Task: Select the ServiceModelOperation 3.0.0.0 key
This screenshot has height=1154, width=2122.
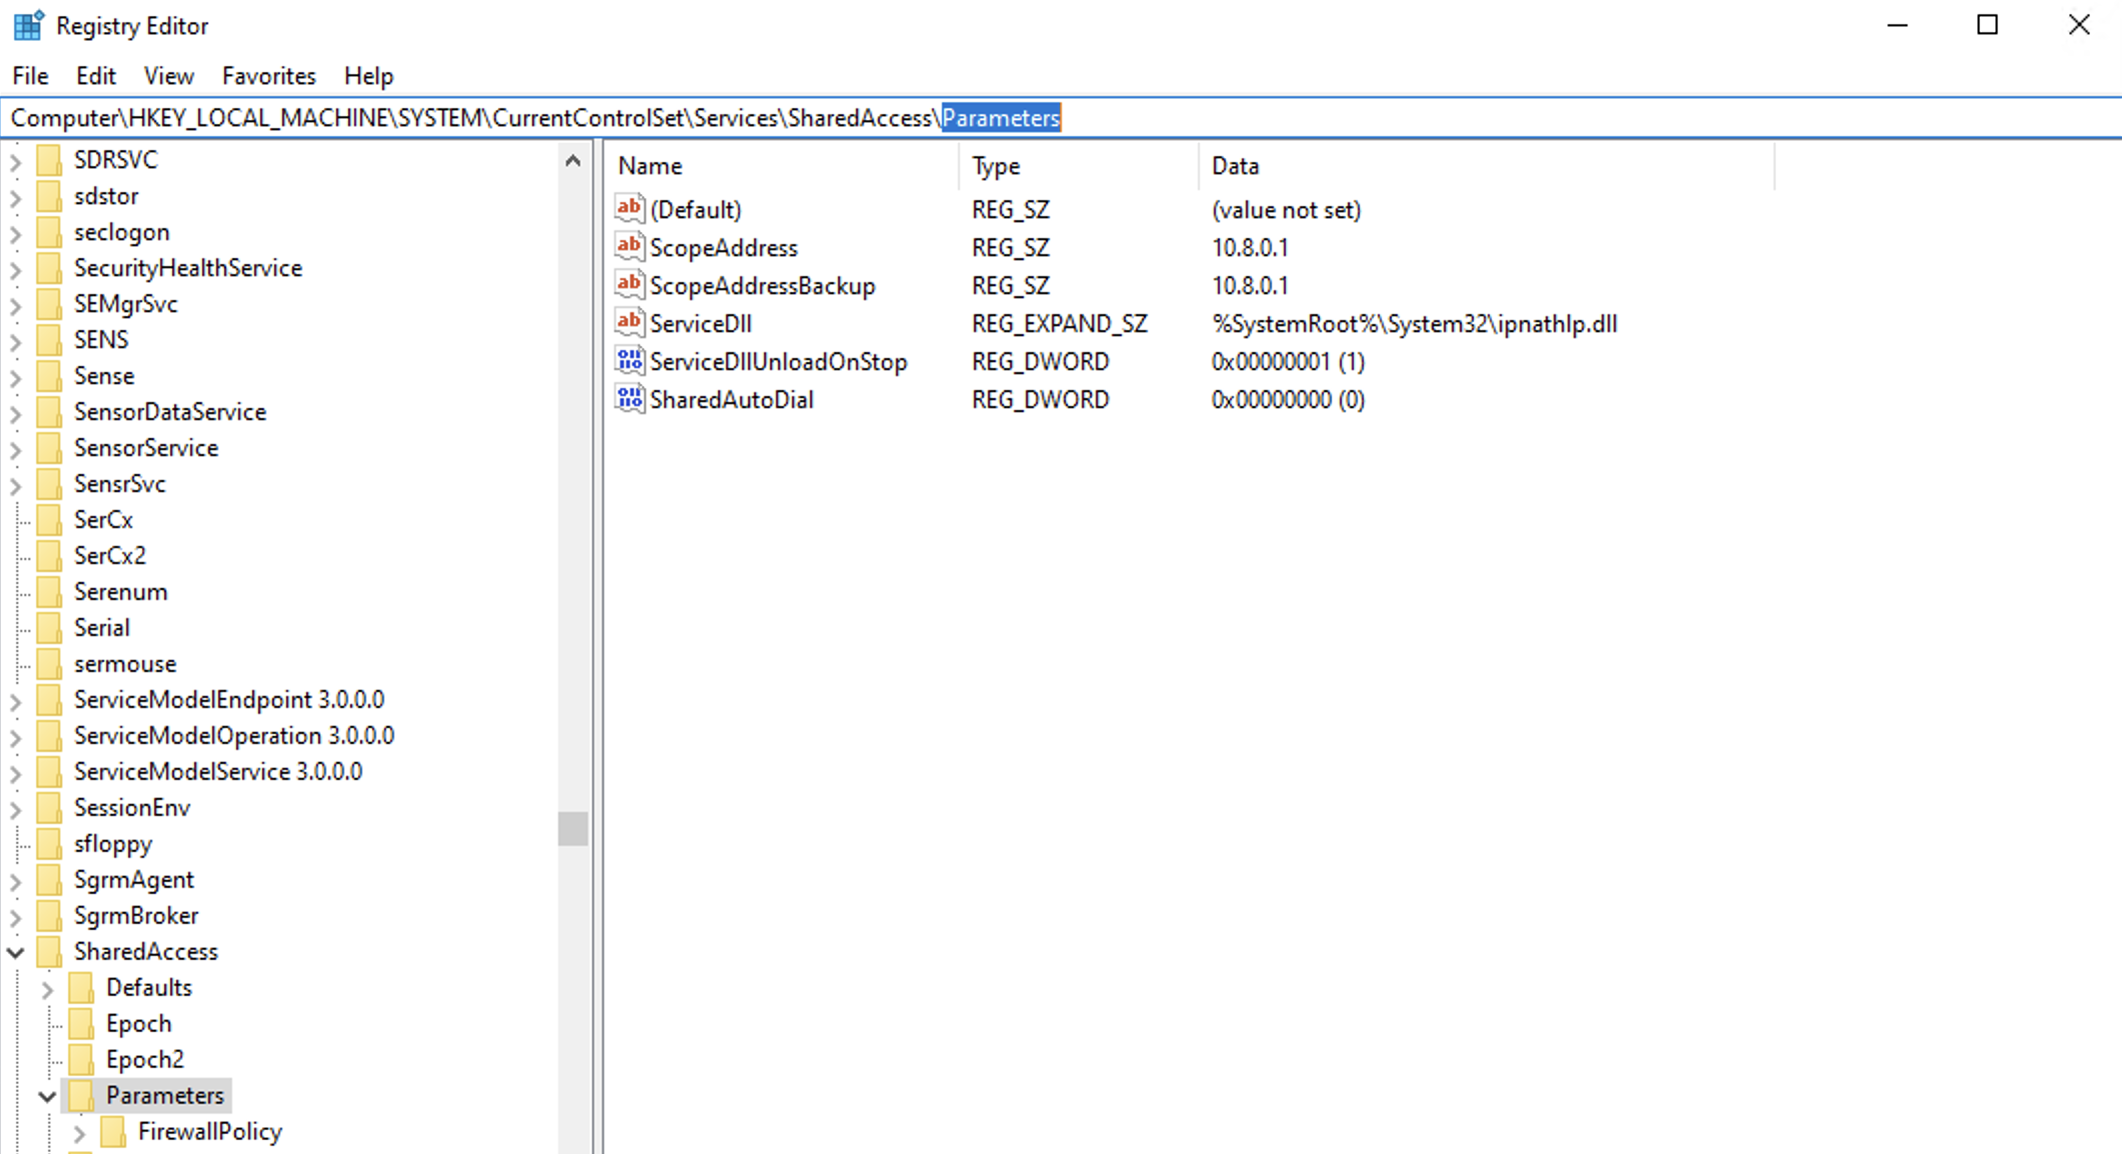Action: click(234, 736)
